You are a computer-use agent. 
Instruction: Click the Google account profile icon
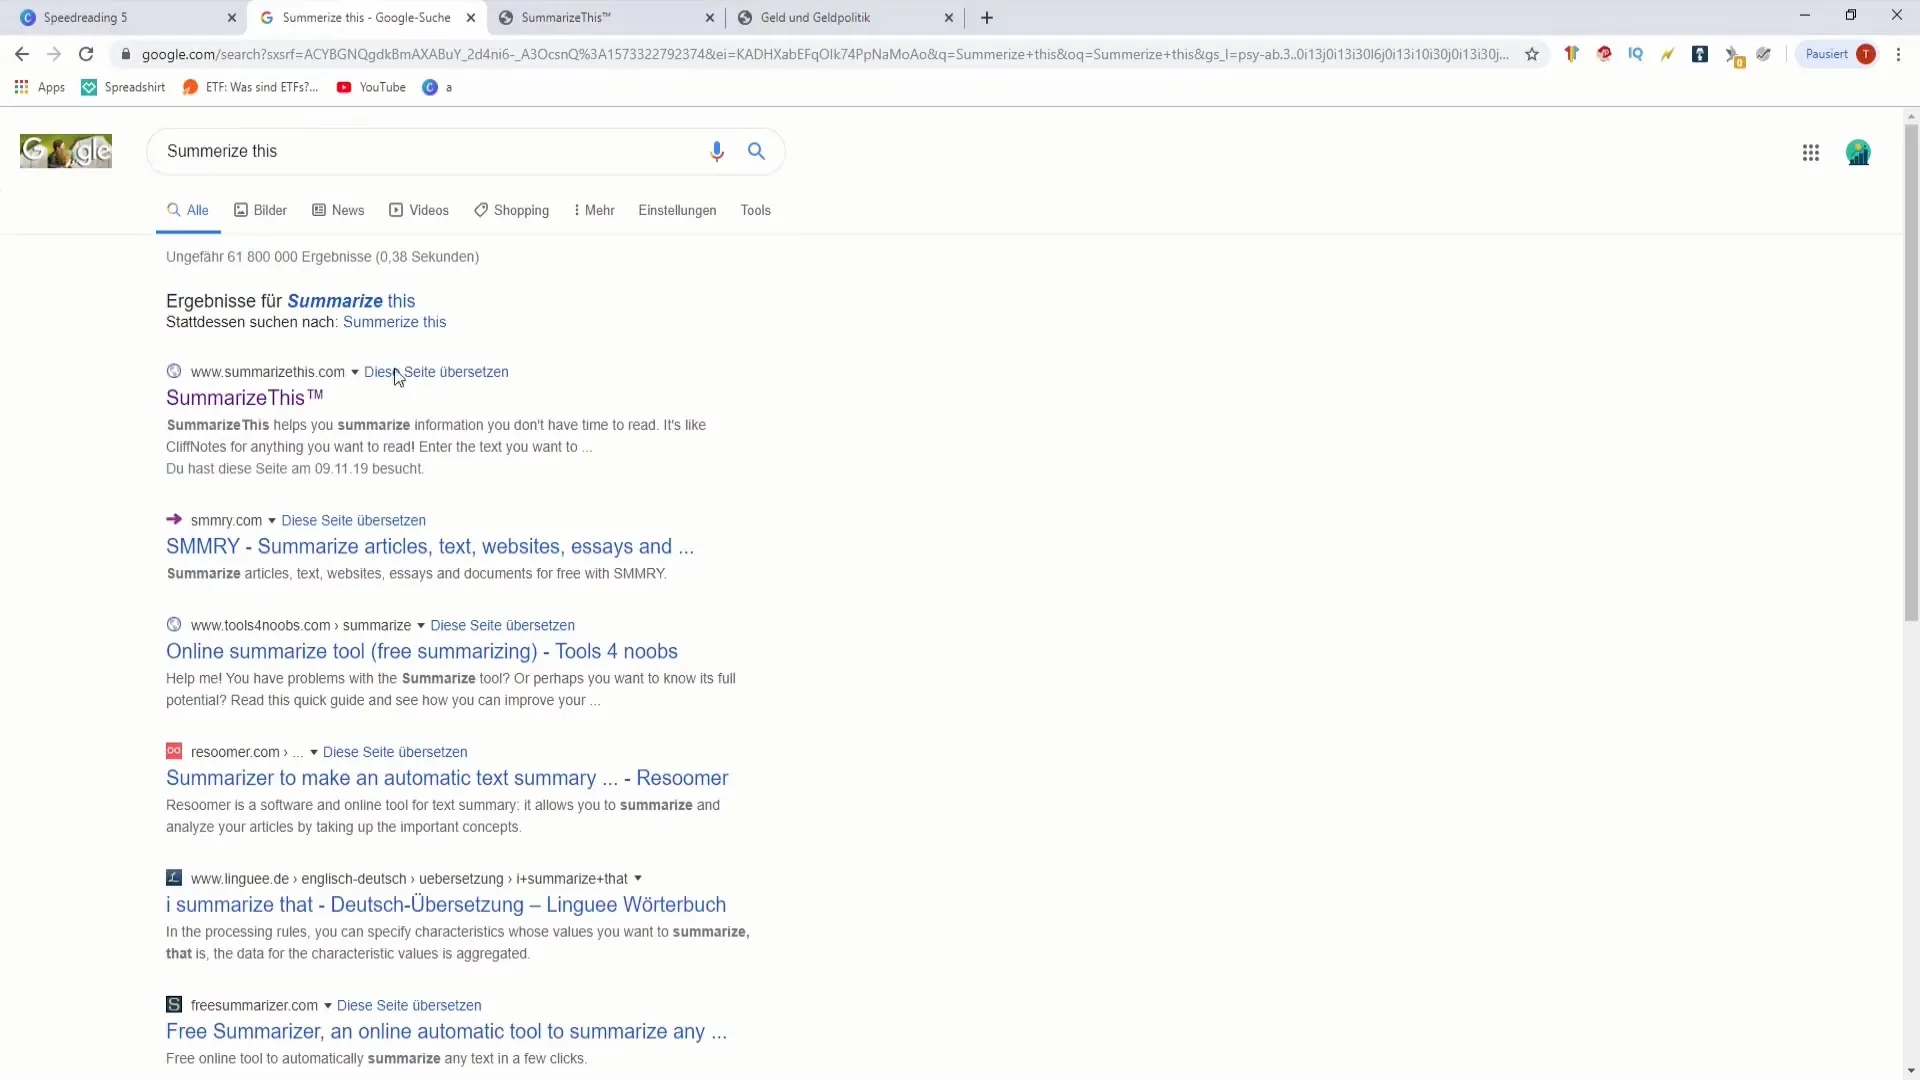(x=1858, y=150)
